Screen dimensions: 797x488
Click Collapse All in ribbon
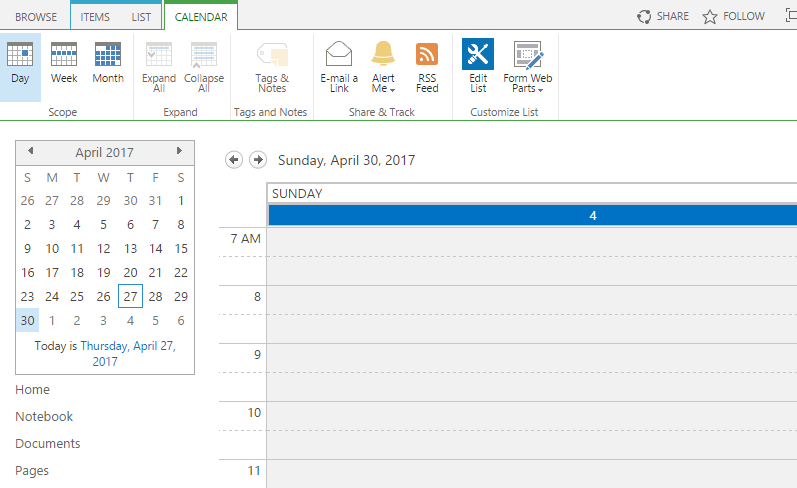click(204, 66)
